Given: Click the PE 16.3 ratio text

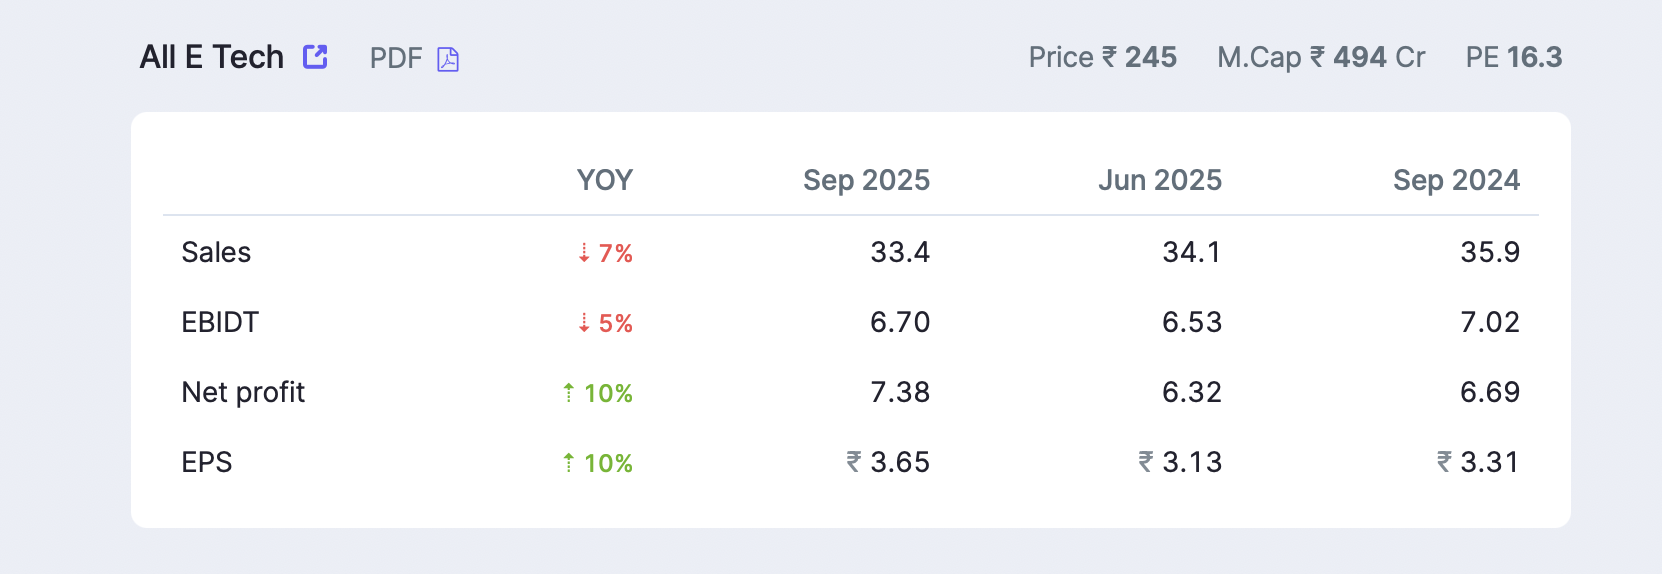Looking at the screenshot, I should tap(1513, 57).
